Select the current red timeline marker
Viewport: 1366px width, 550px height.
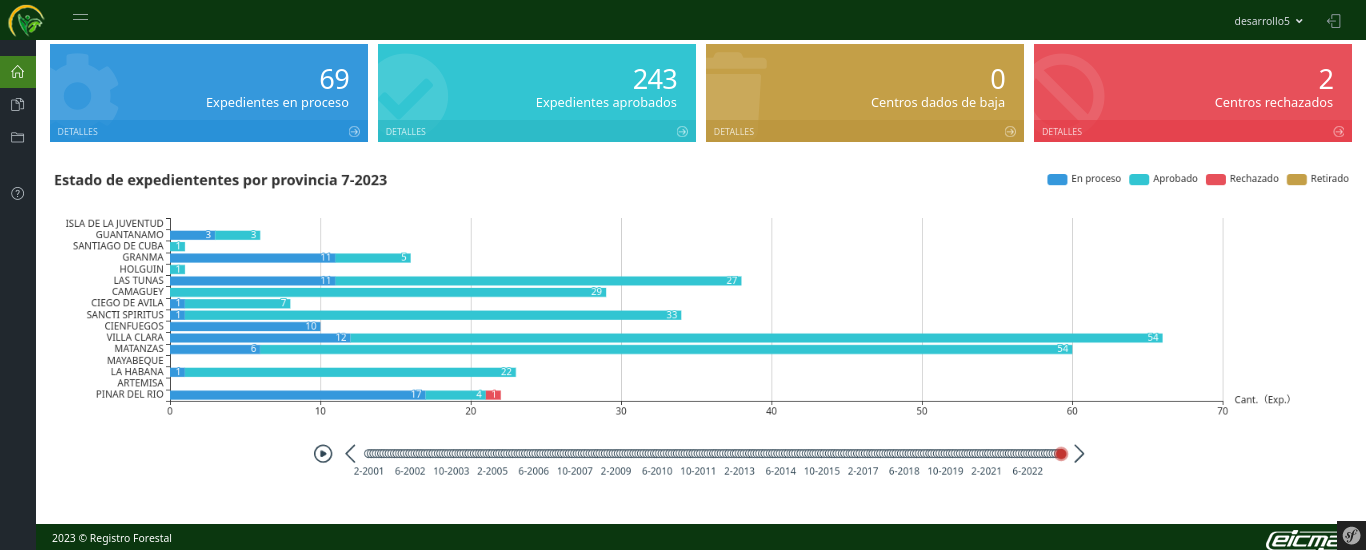tap(1061, 453)
